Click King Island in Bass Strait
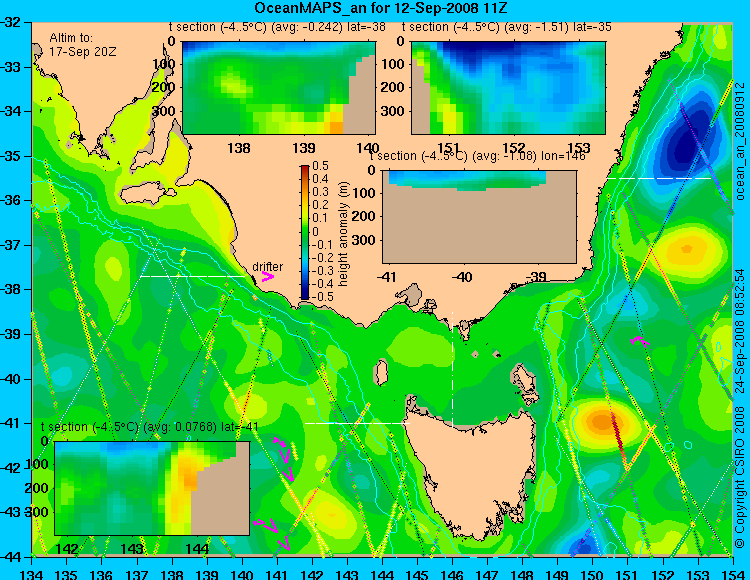This screenshot has width=750, height=580. [381, 372]
